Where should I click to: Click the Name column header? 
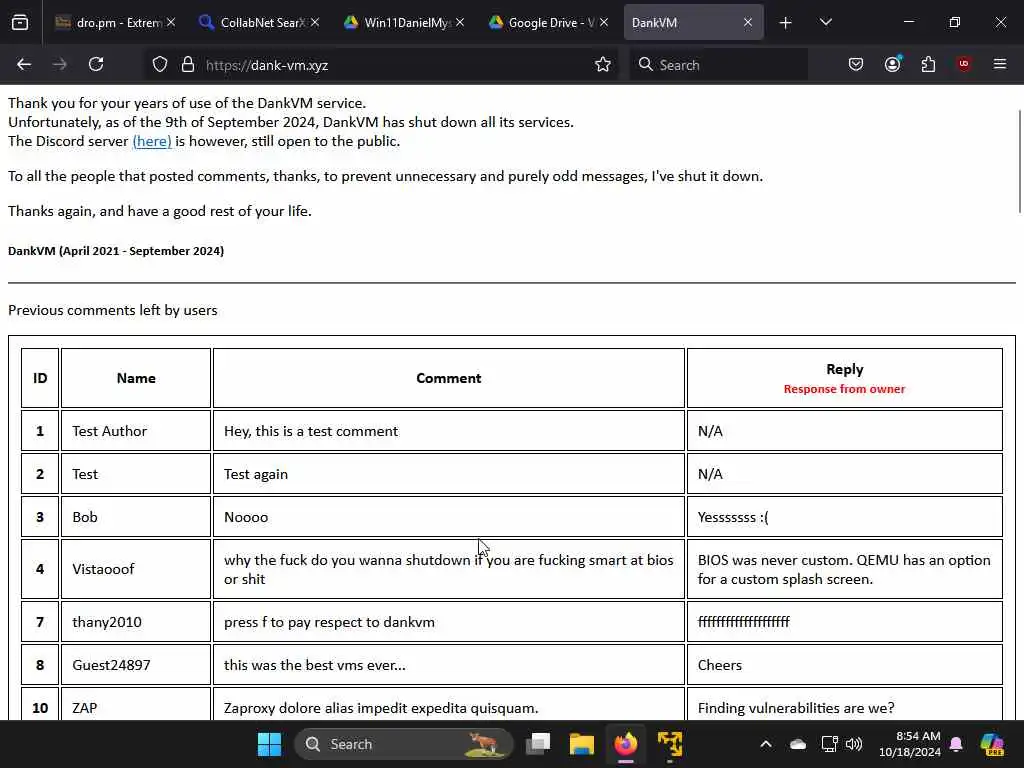(x=136, y=378)
